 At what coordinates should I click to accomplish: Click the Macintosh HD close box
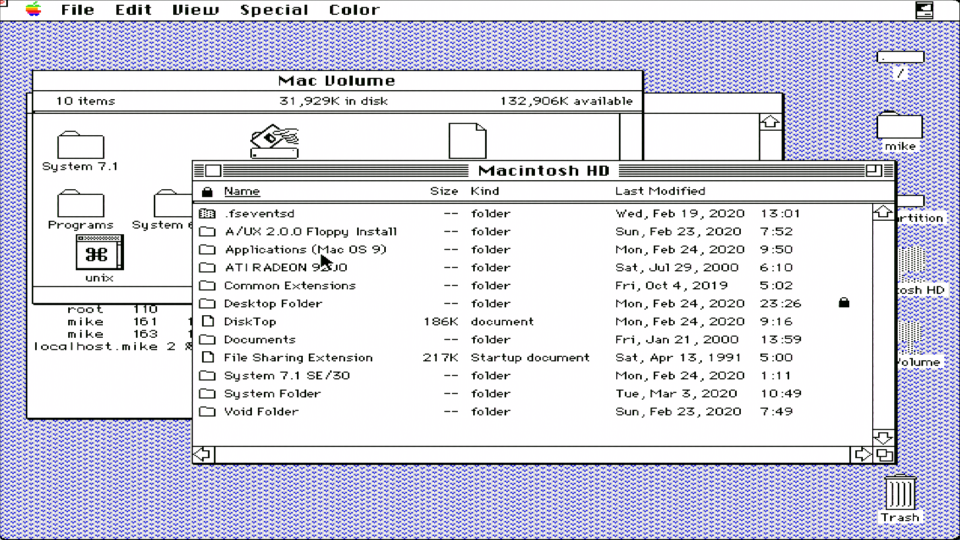pos(213,170)
